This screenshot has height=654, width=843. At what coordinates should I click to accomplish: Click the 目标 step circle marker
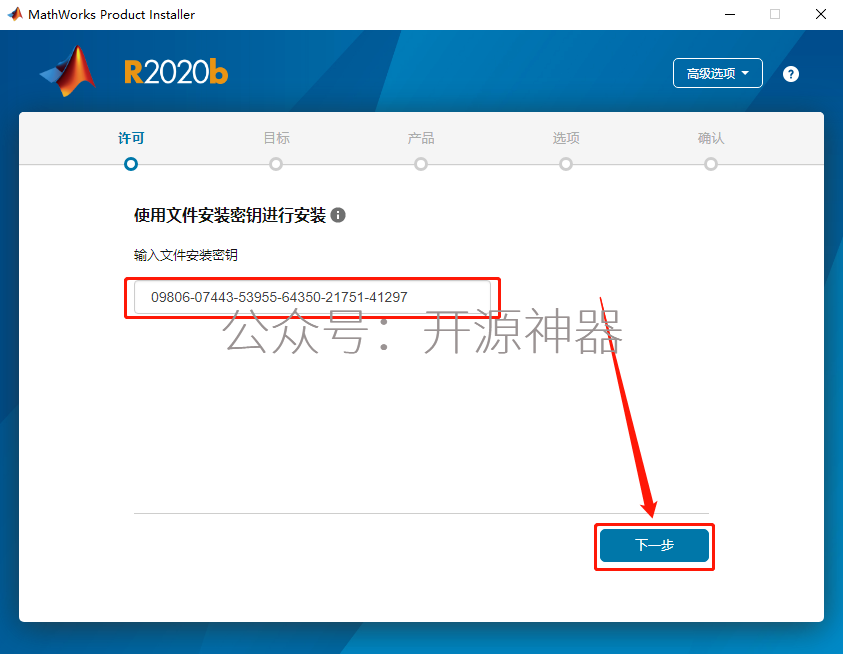coord(276,164)
